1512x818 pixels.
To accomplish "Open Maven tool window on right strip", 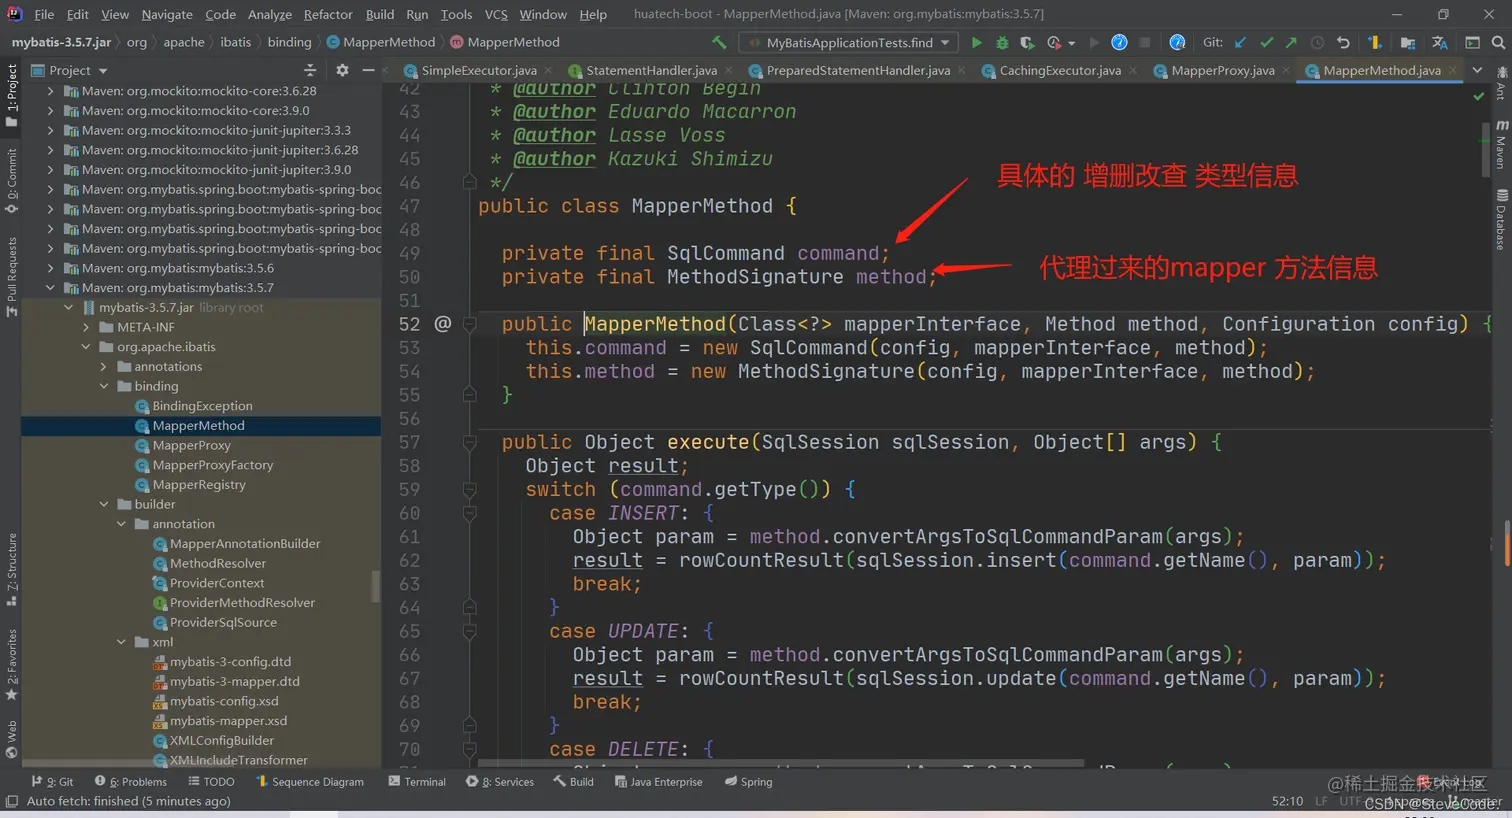I will click(x=1502, y=144).
